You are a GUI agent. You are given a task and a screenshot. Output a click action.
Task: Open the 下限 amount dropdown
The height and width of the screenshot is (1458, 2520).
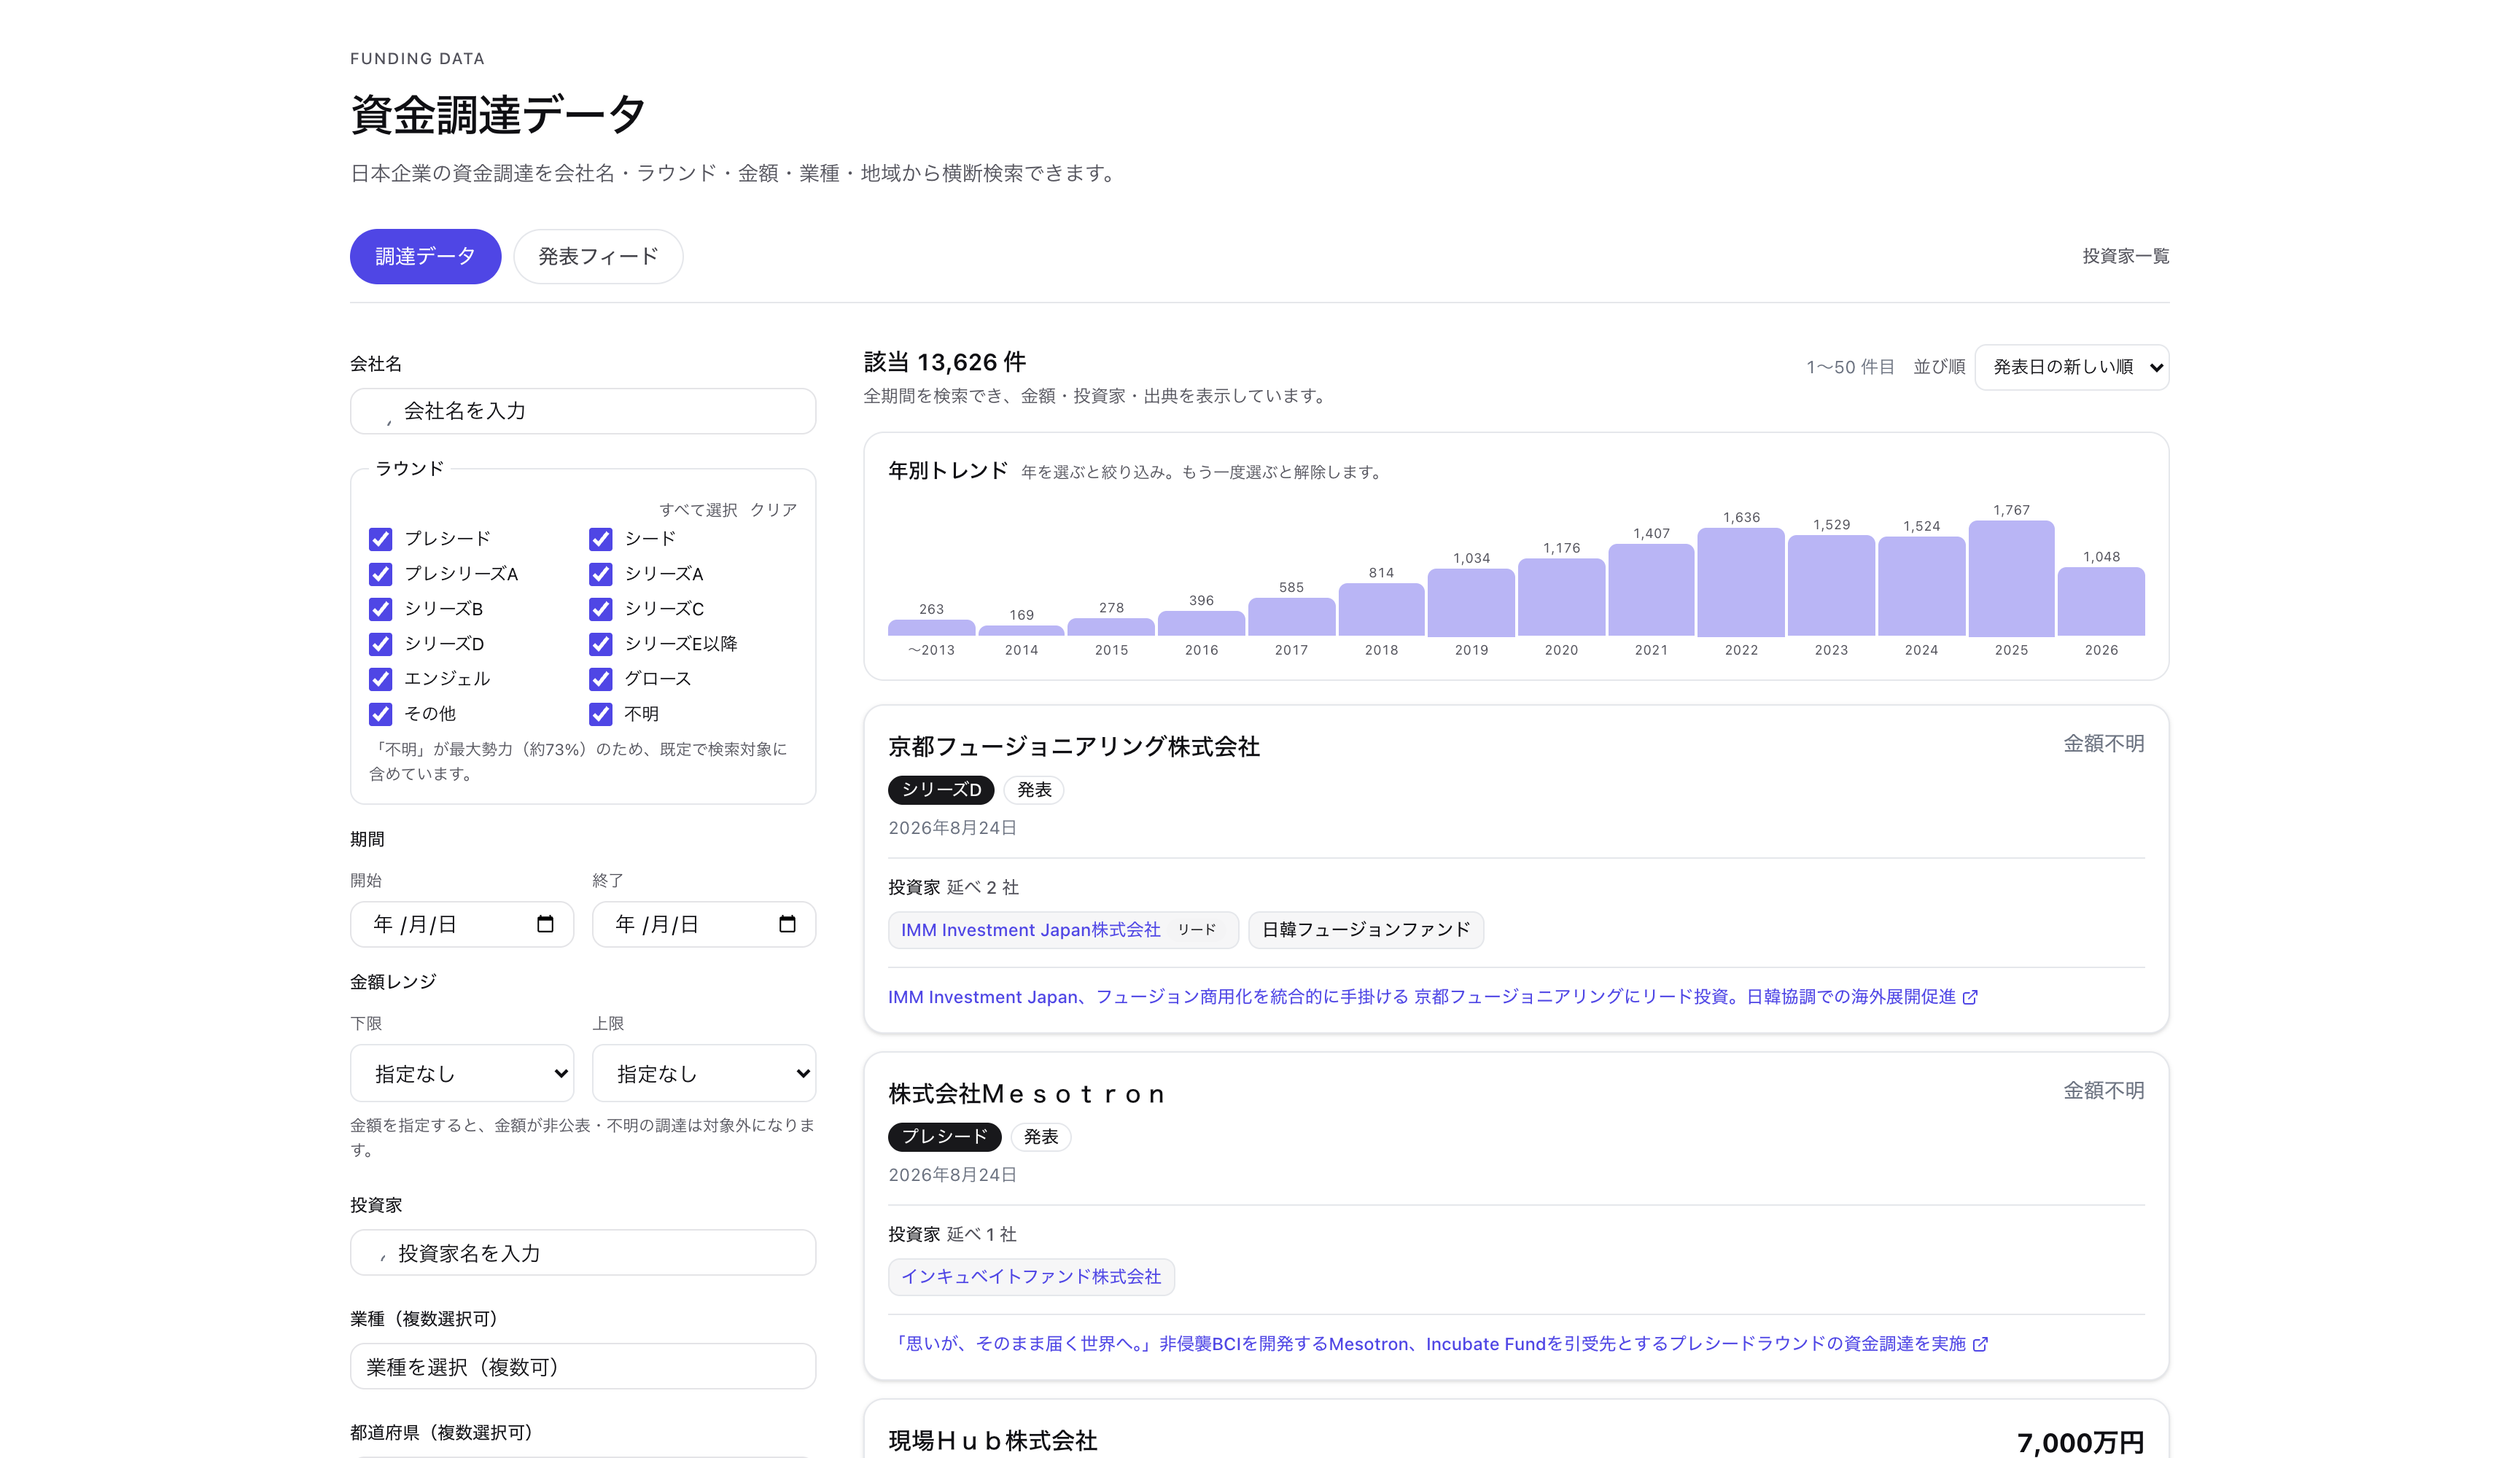pyautogui.click(x=462, y=1073)
